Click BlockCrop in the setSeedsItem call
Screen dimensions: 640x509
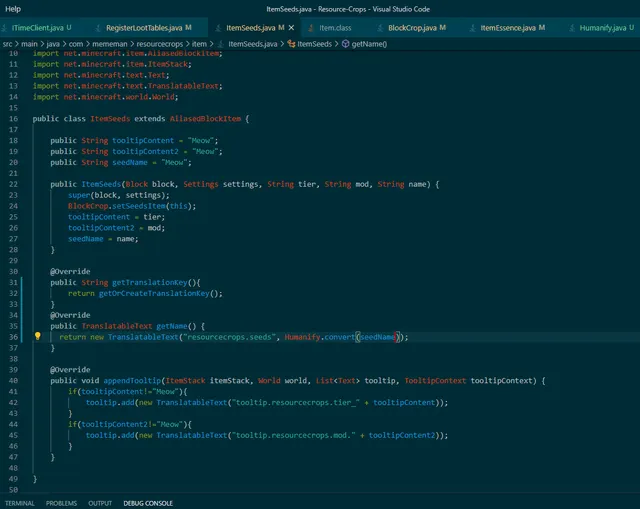pyautogui.click(x=88, y=206)
